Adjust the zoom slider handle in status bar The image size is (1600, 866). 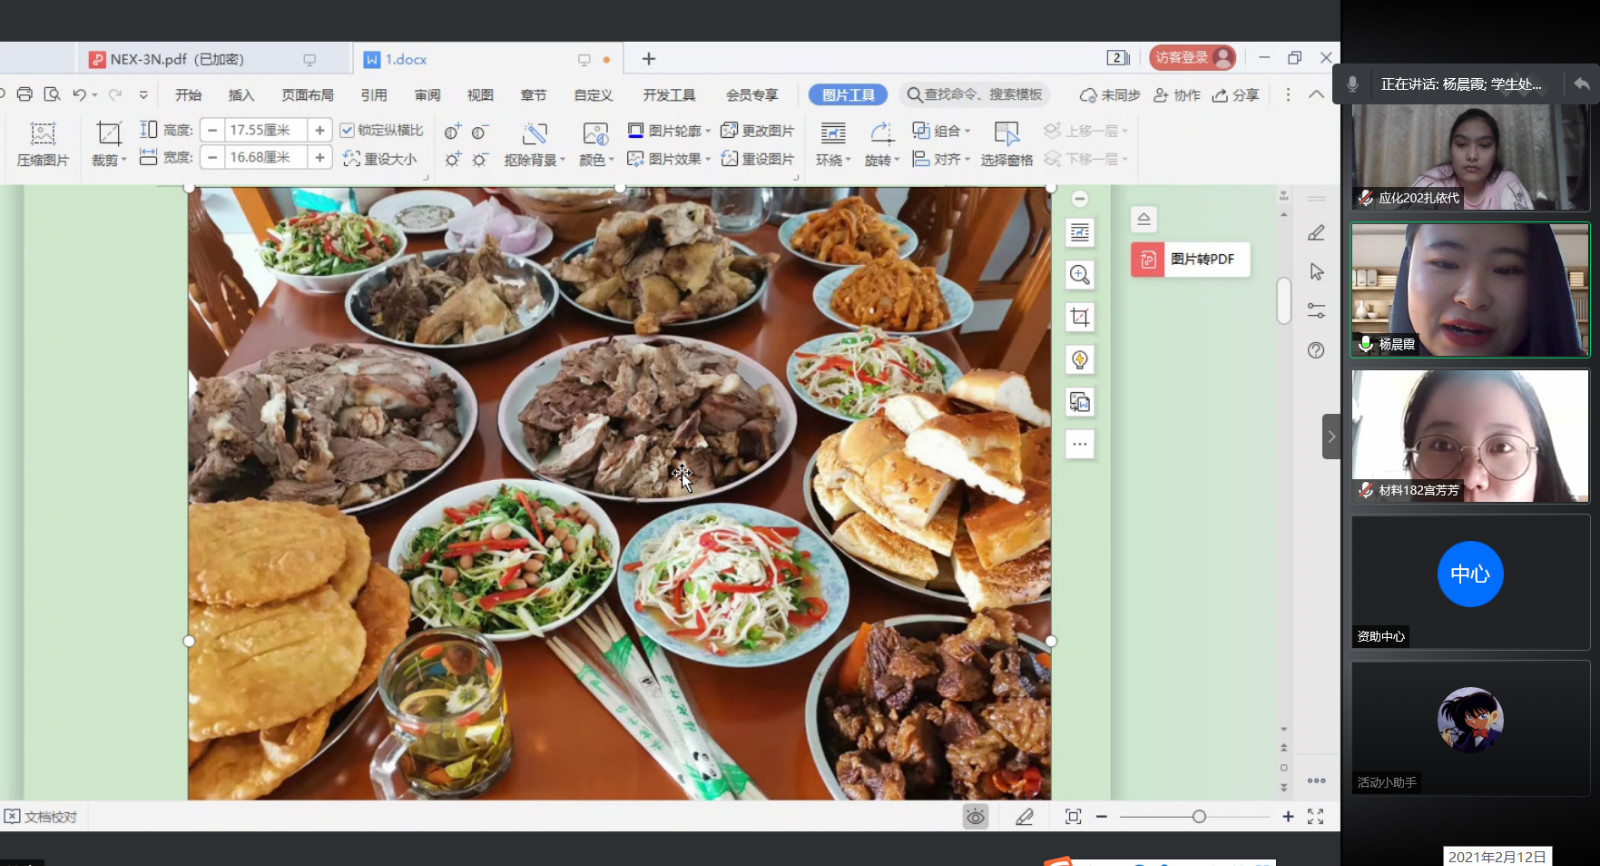(x=1198, y=817)
